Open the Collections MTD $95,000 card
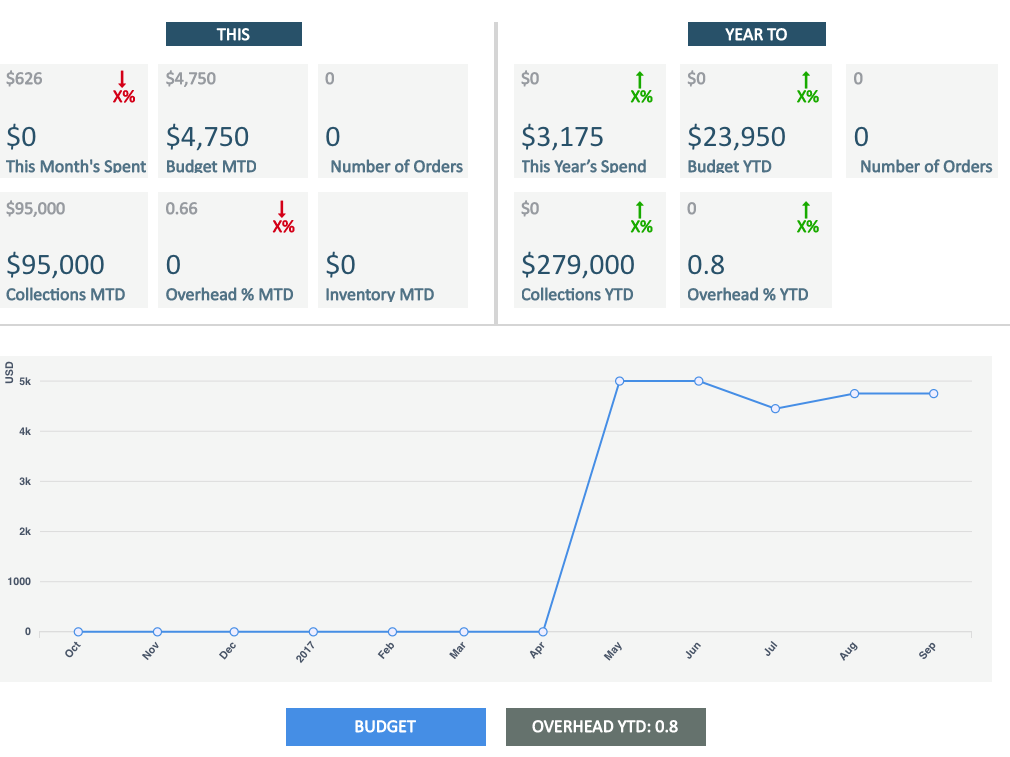Image resolution: width=1010 pixels, height=757 pixels. tap(73, 250)
